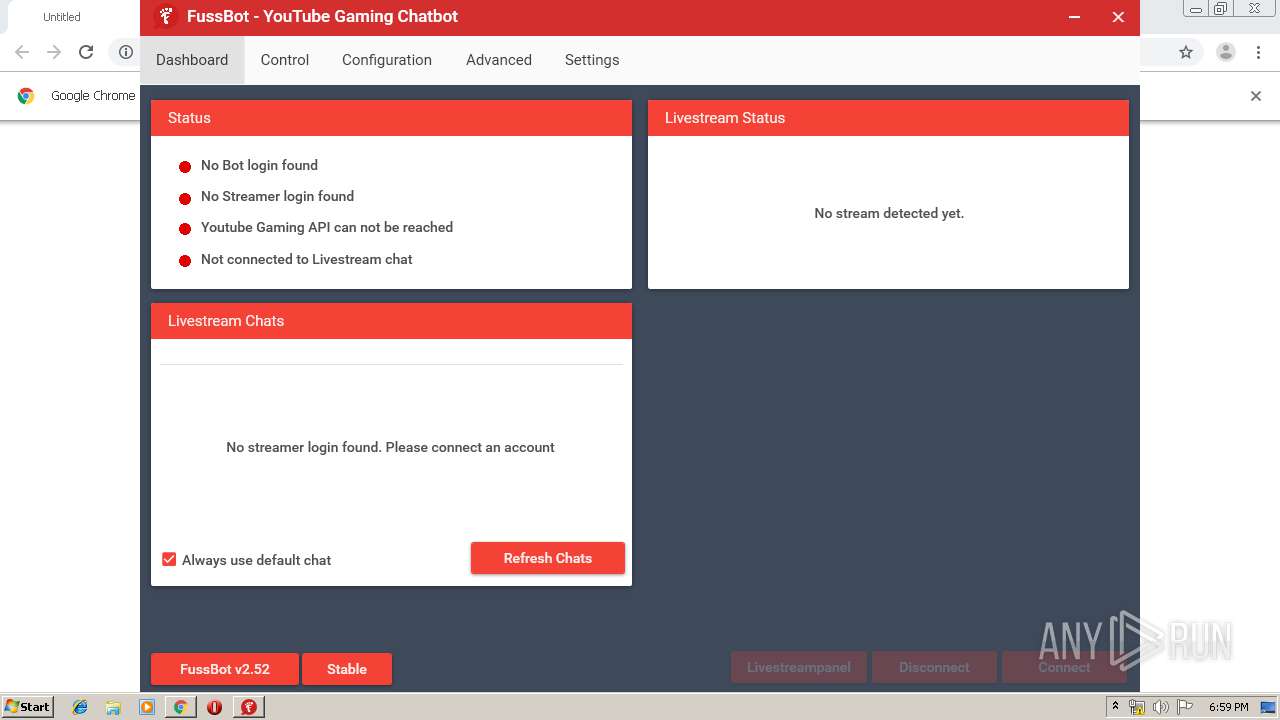Bookmark page with Chrome star icon
Screen dimensions: 1280x720
click(1186, 52)
